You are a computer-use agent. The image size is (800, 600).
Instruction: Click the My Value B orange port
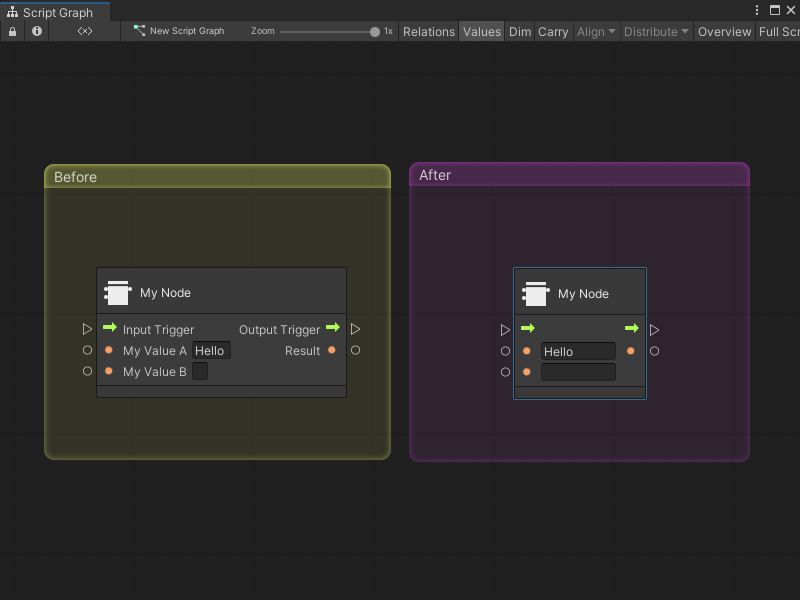tap(109, 371)
